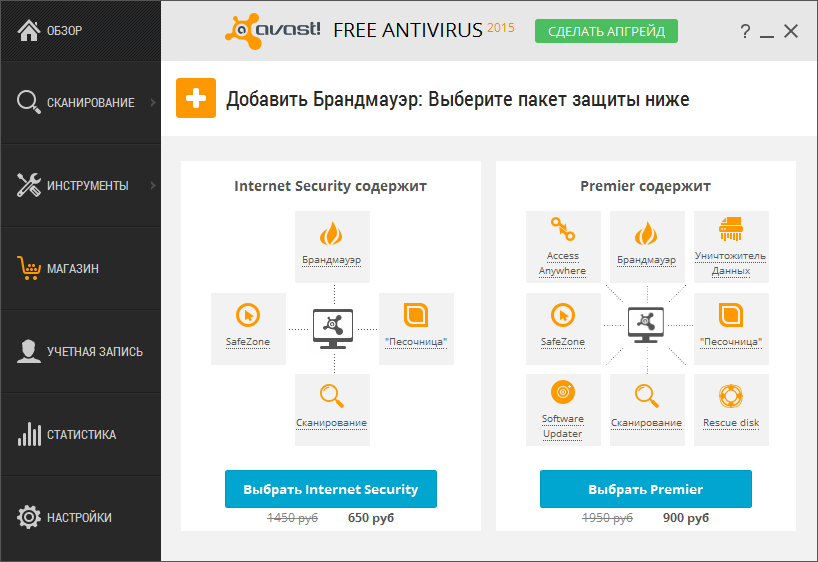Click the green Сделать апгрейд button
The image size is (818, 562).
(606, 31)
